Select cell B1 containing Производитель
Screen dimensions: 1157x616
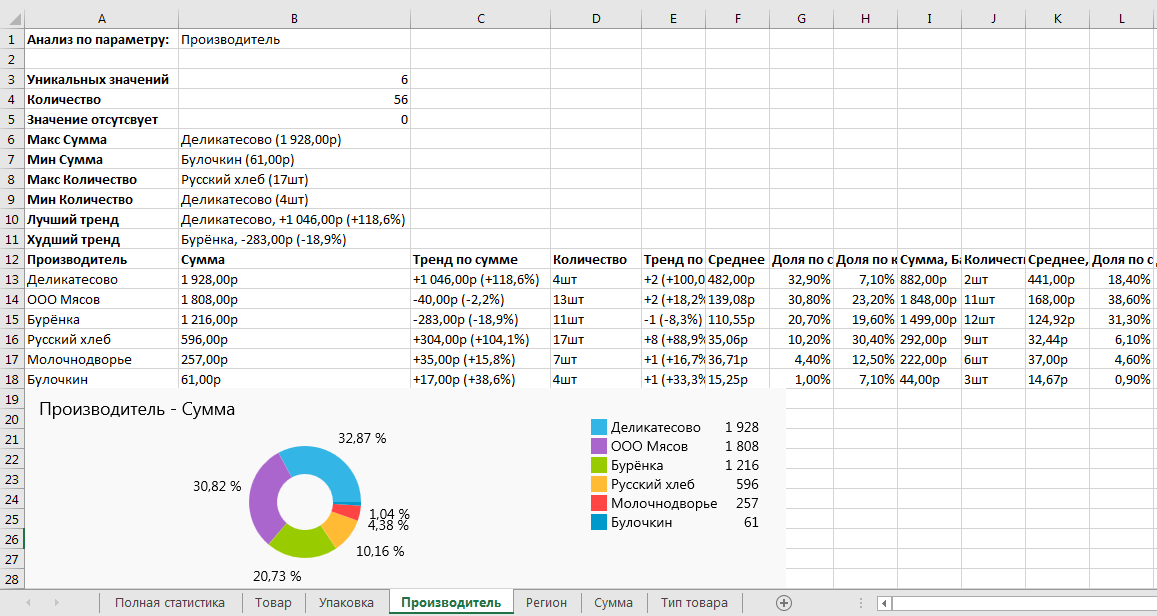294,40
